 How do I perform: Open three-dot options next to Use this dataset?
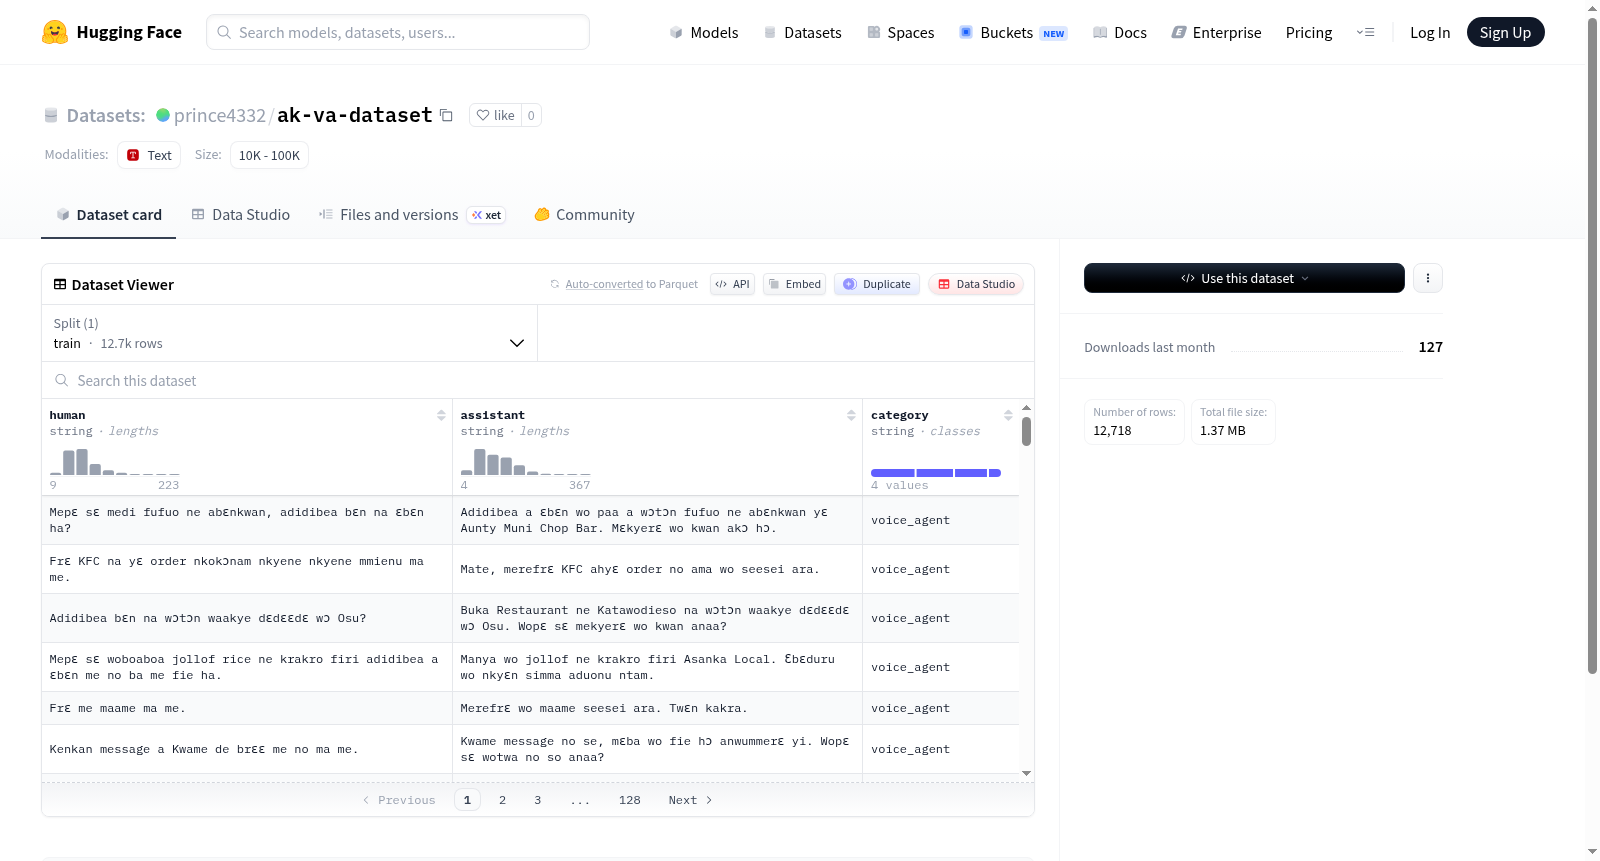(x=1428, y=278)
